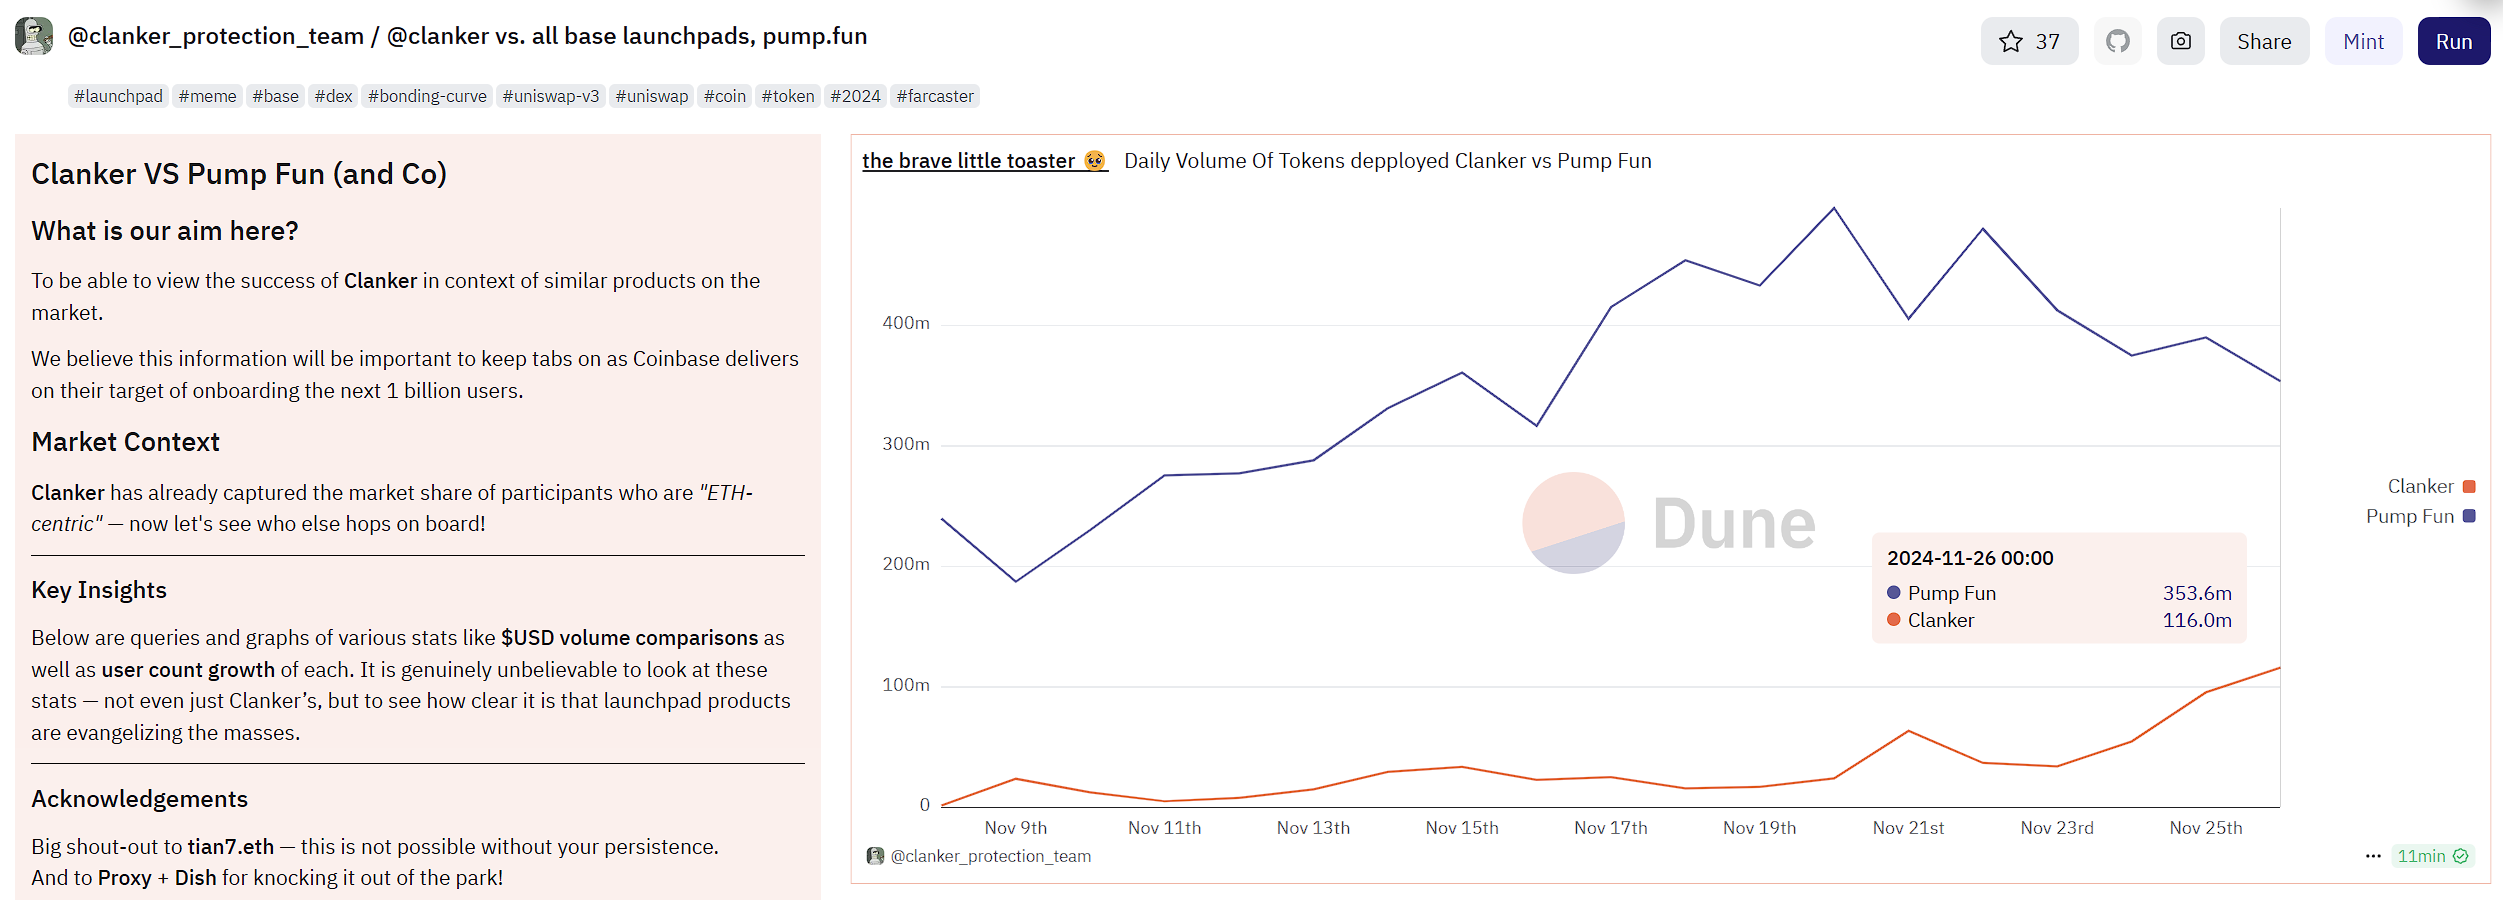Screen dimensions: 2503x900
Task: Select the #meme tag
Action: [208, 96]
